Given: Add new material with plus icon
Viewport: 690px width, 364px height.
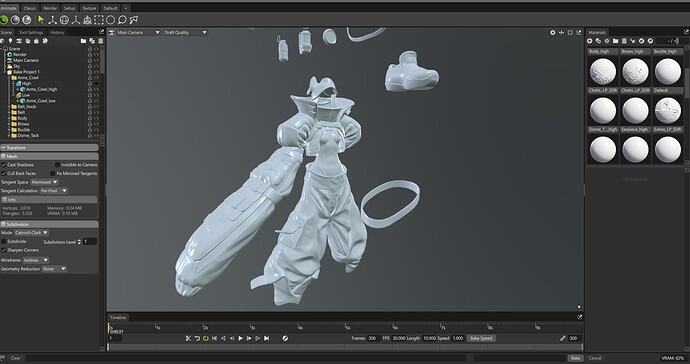Looking at the screenshot, I should (590, 41).
